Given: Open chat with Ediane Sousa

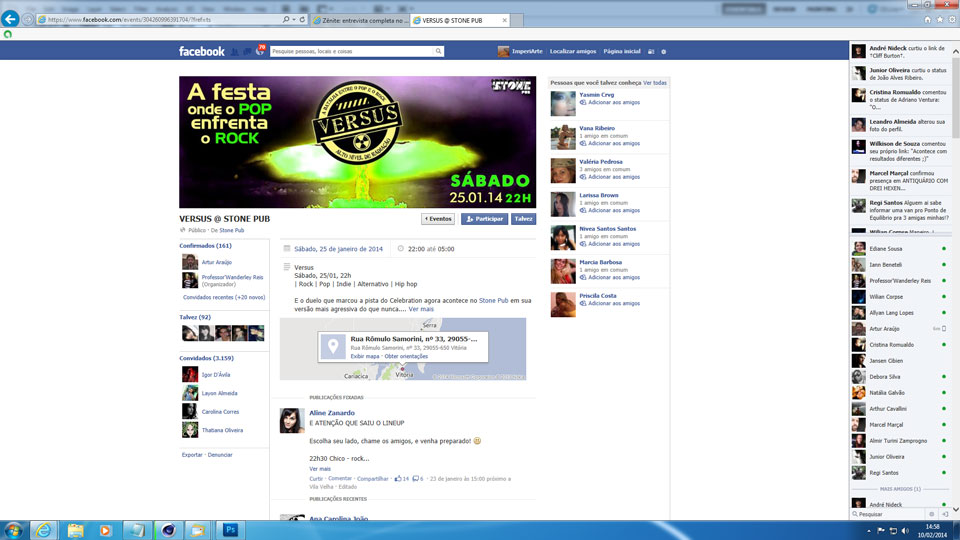Looking at the screenshot, I should [900, 249].
